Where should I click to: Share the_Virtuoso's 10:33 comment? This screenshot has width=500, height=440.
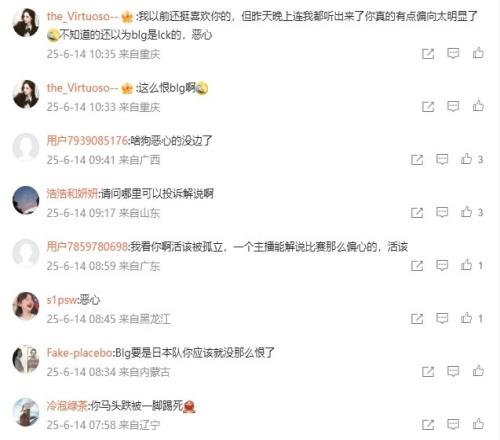tap(428, 107)
